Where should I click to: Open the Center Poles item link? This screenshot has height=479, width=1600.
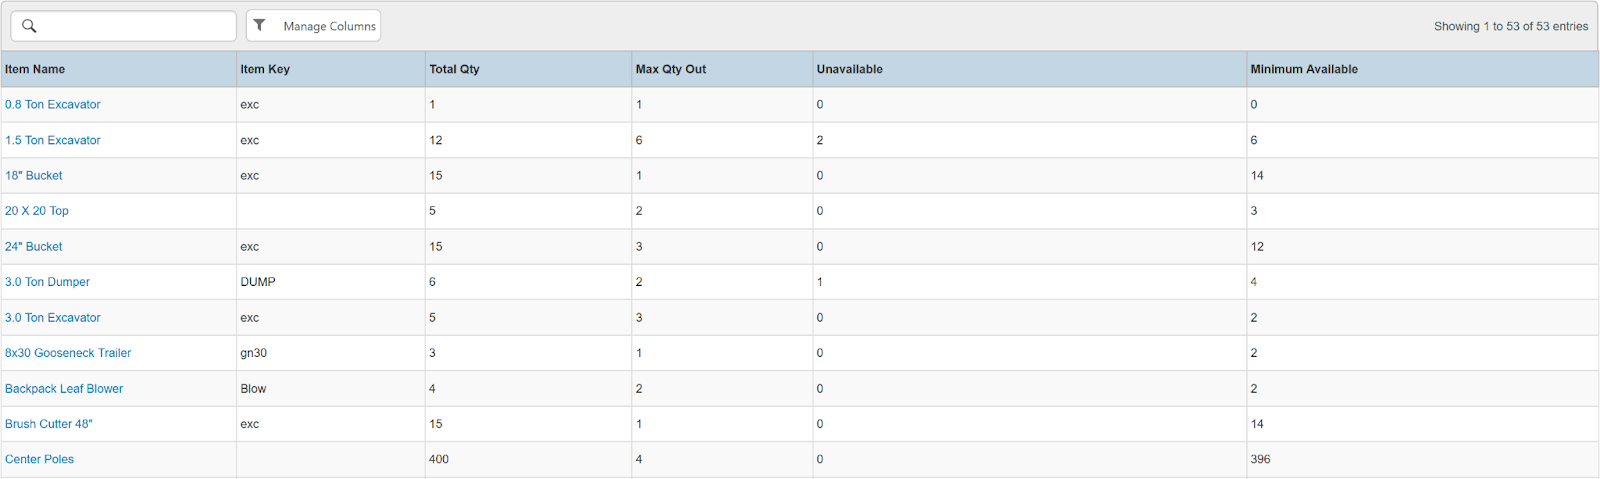pyautogui.click(x=39, y=460)
